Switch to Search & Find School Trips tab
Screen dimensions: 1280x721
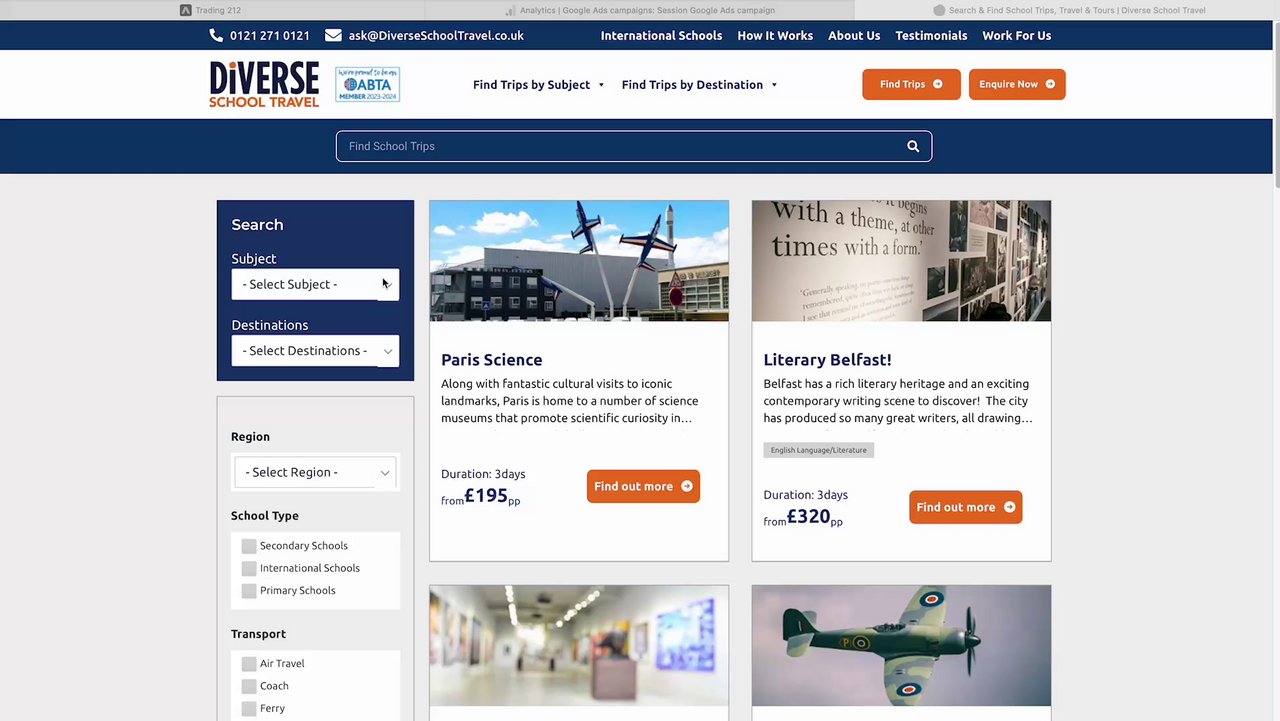(x=1068, y=10)
